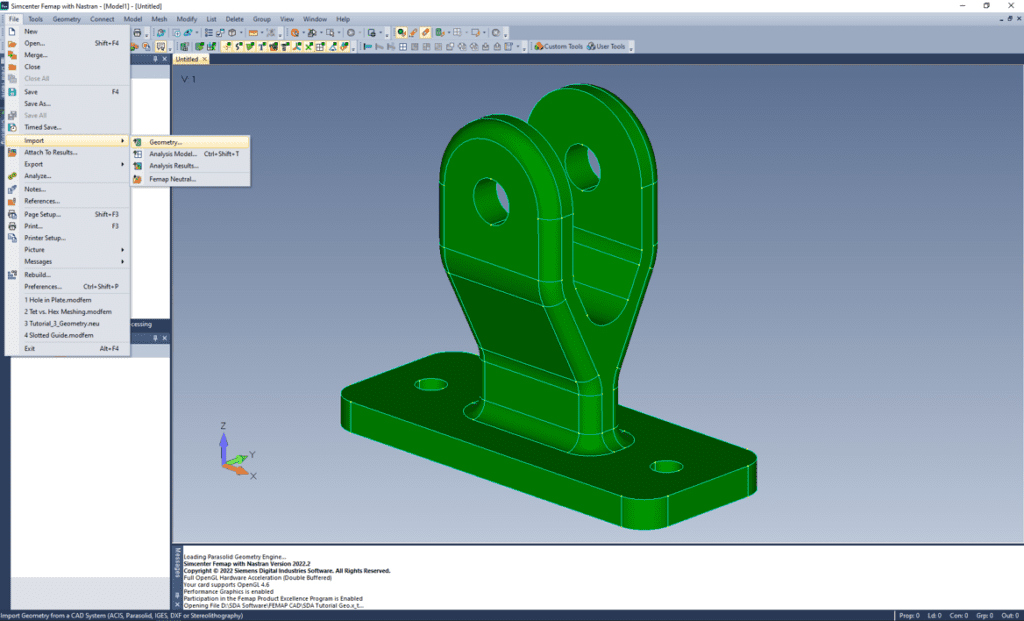Open the Mesh menu
Viewport: 1024px width, 621px height.
pyautogui.click(x=159, y=19)
